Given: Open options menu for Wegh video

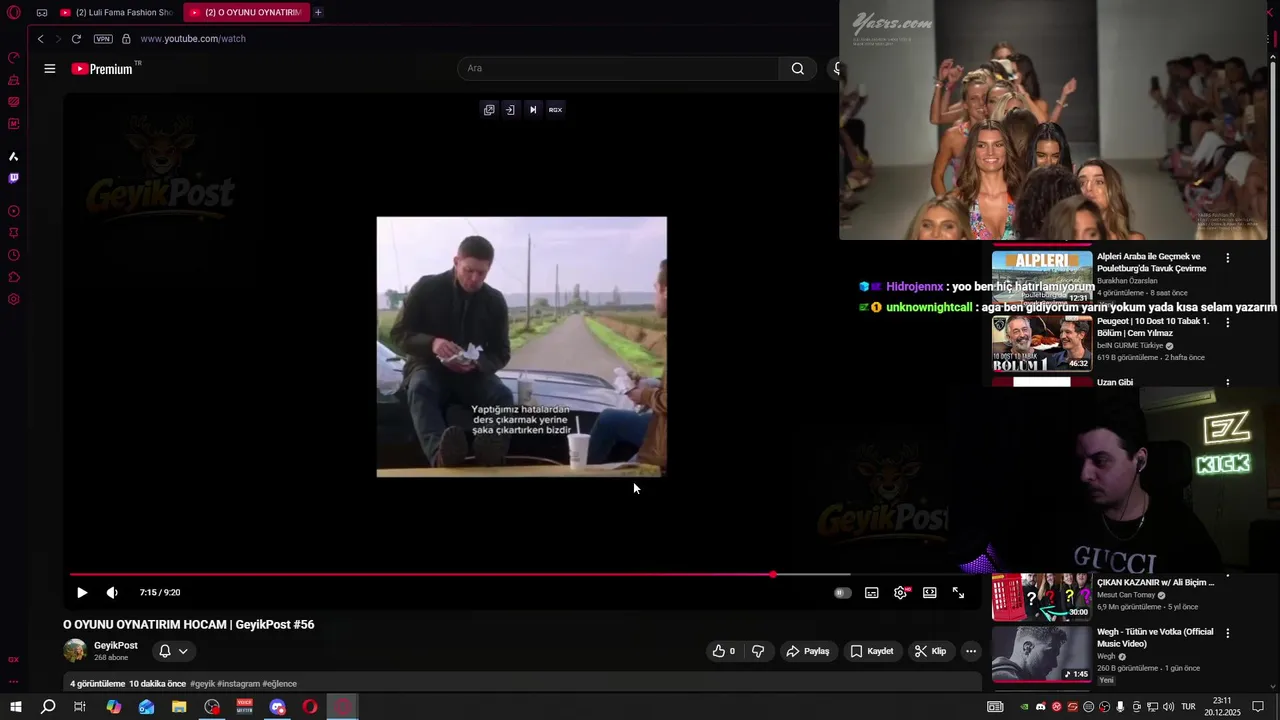Looking at the screenshot, I should coord(1228,633).
